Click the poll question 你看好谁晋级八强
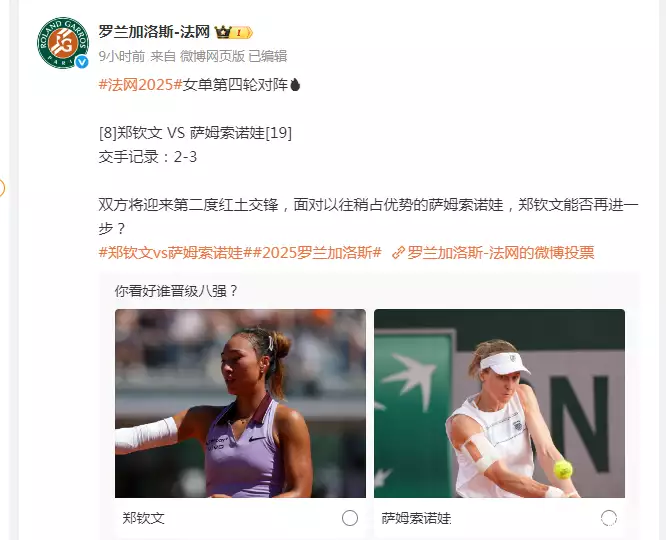The width and height of the screenshot is (666, 540). 176,291
